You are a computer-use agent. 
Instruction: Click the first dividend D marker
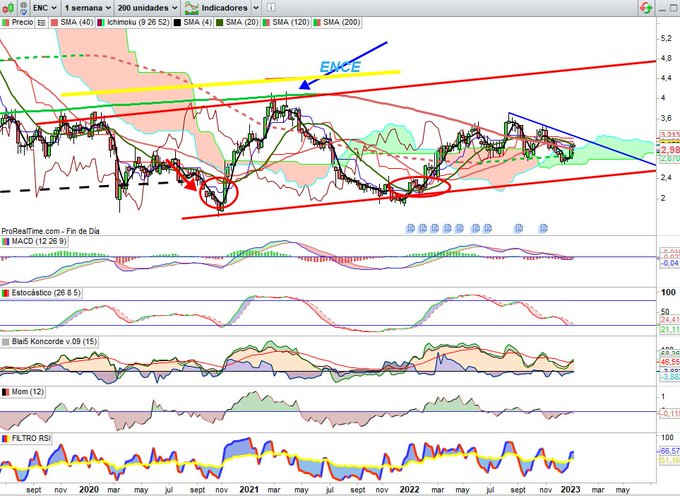point(411,228)
